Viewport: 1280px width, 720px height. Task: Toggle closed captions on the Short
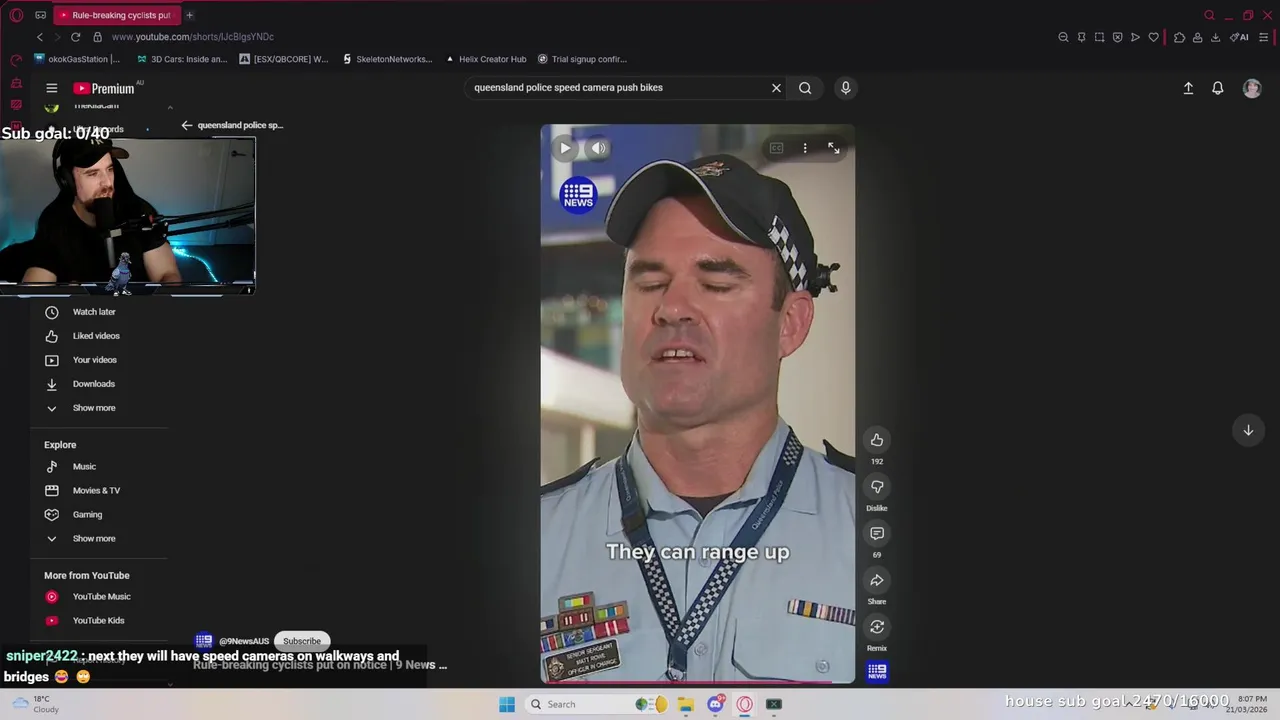[x=776, y=148]
